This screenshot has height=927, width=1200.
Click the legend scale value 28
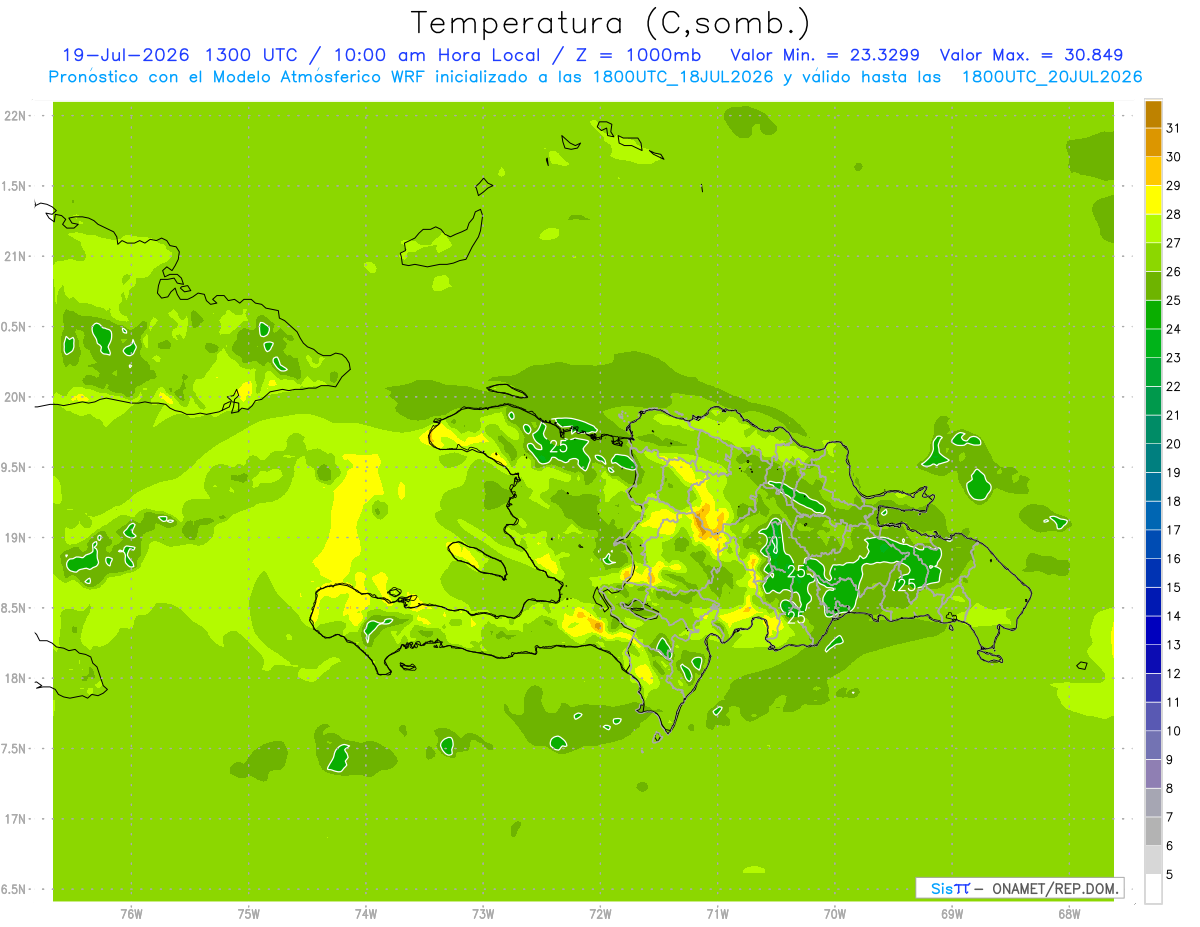pyautogui.click(x=1174, y=214)
